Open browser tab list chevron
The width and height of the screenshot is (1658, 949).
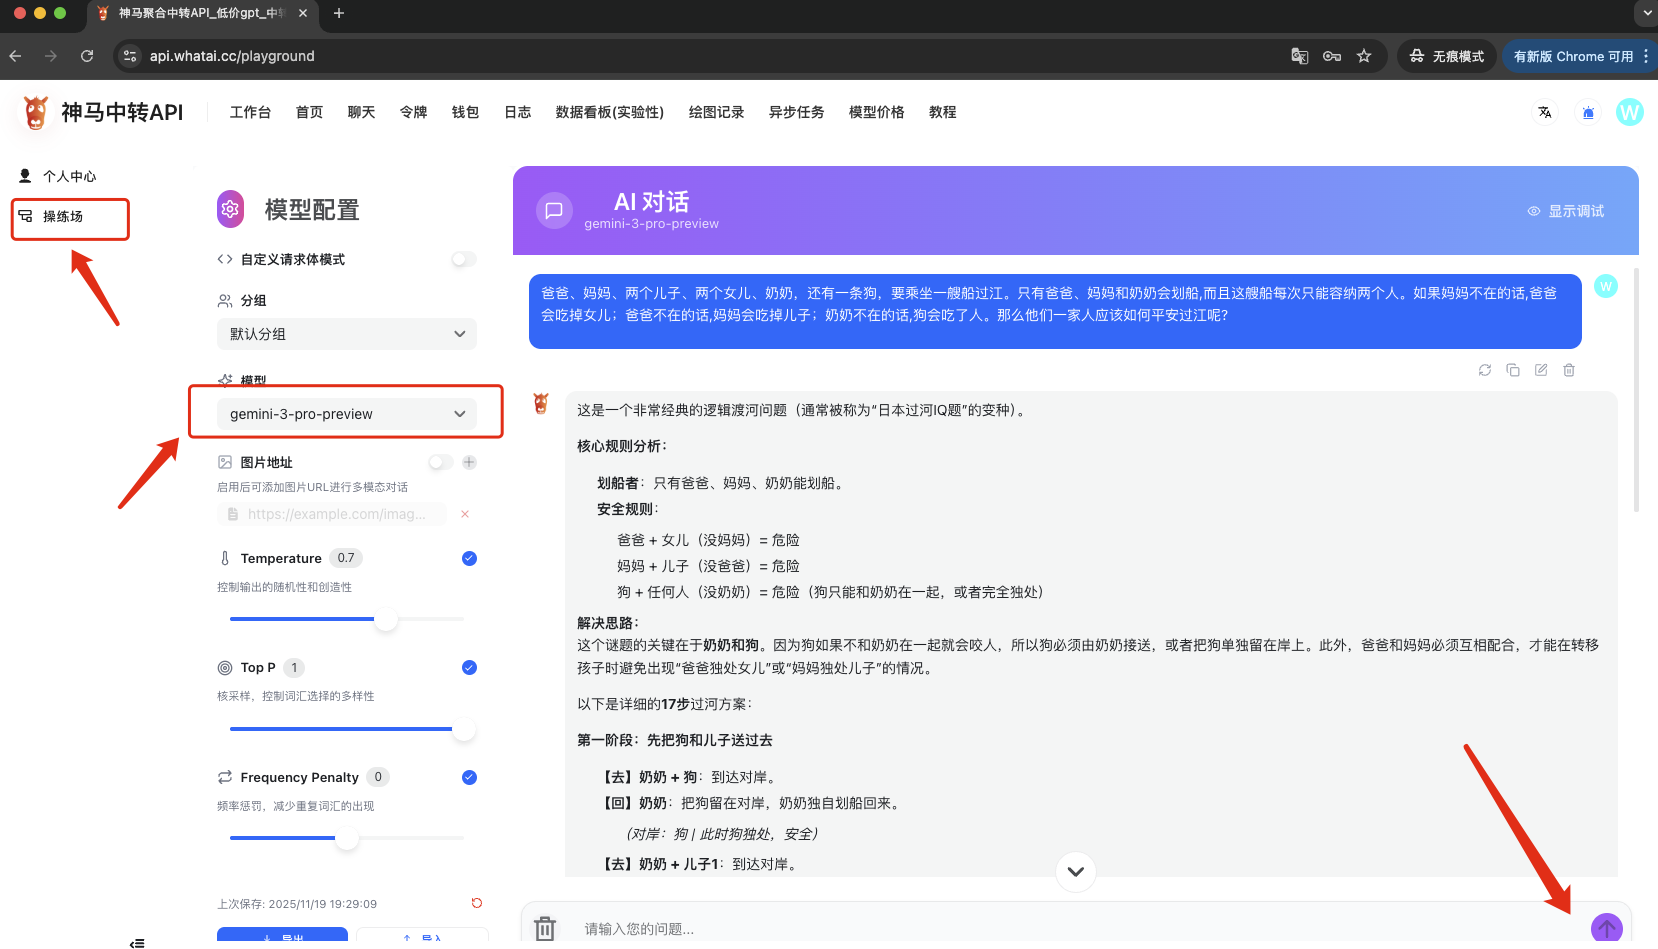(1647, 13)
